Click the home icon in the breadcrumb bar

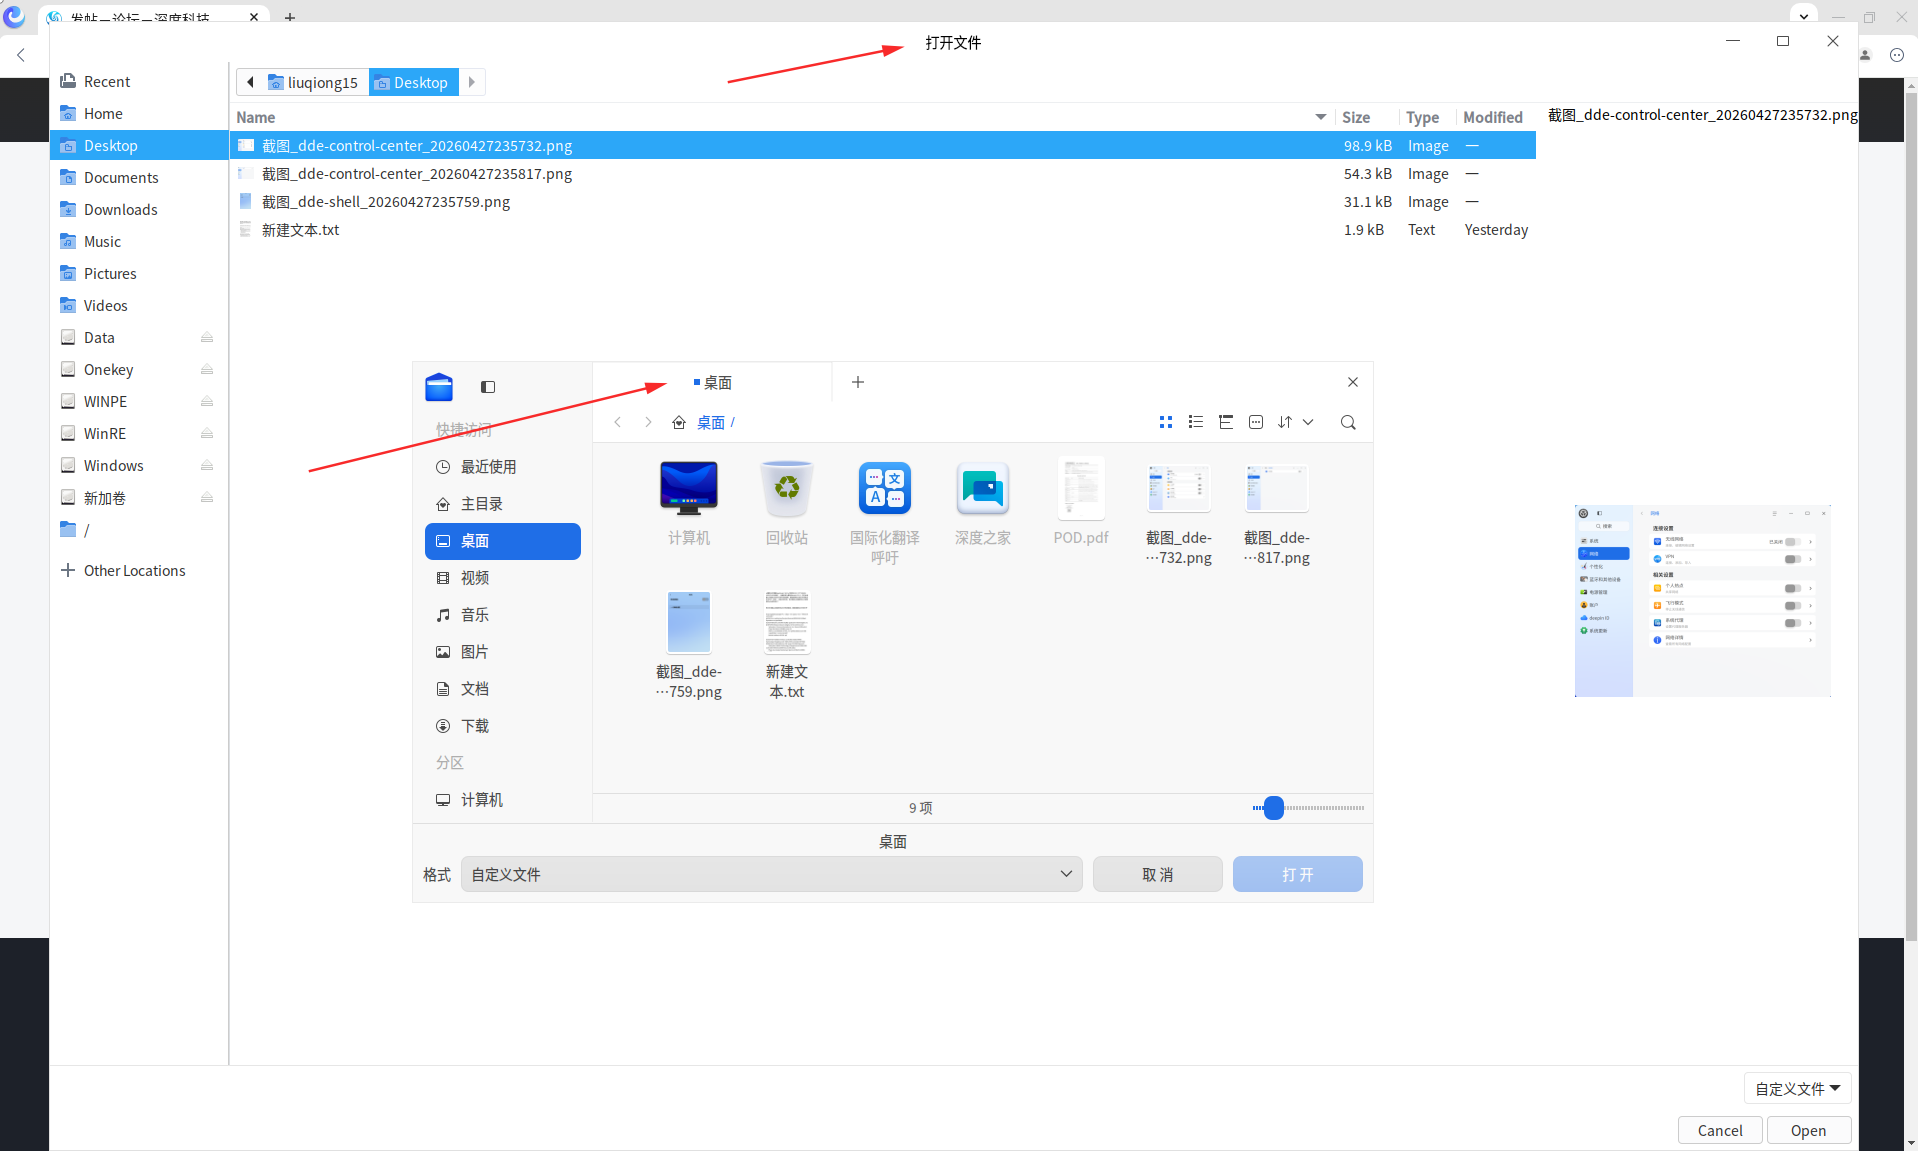point(679,422)
